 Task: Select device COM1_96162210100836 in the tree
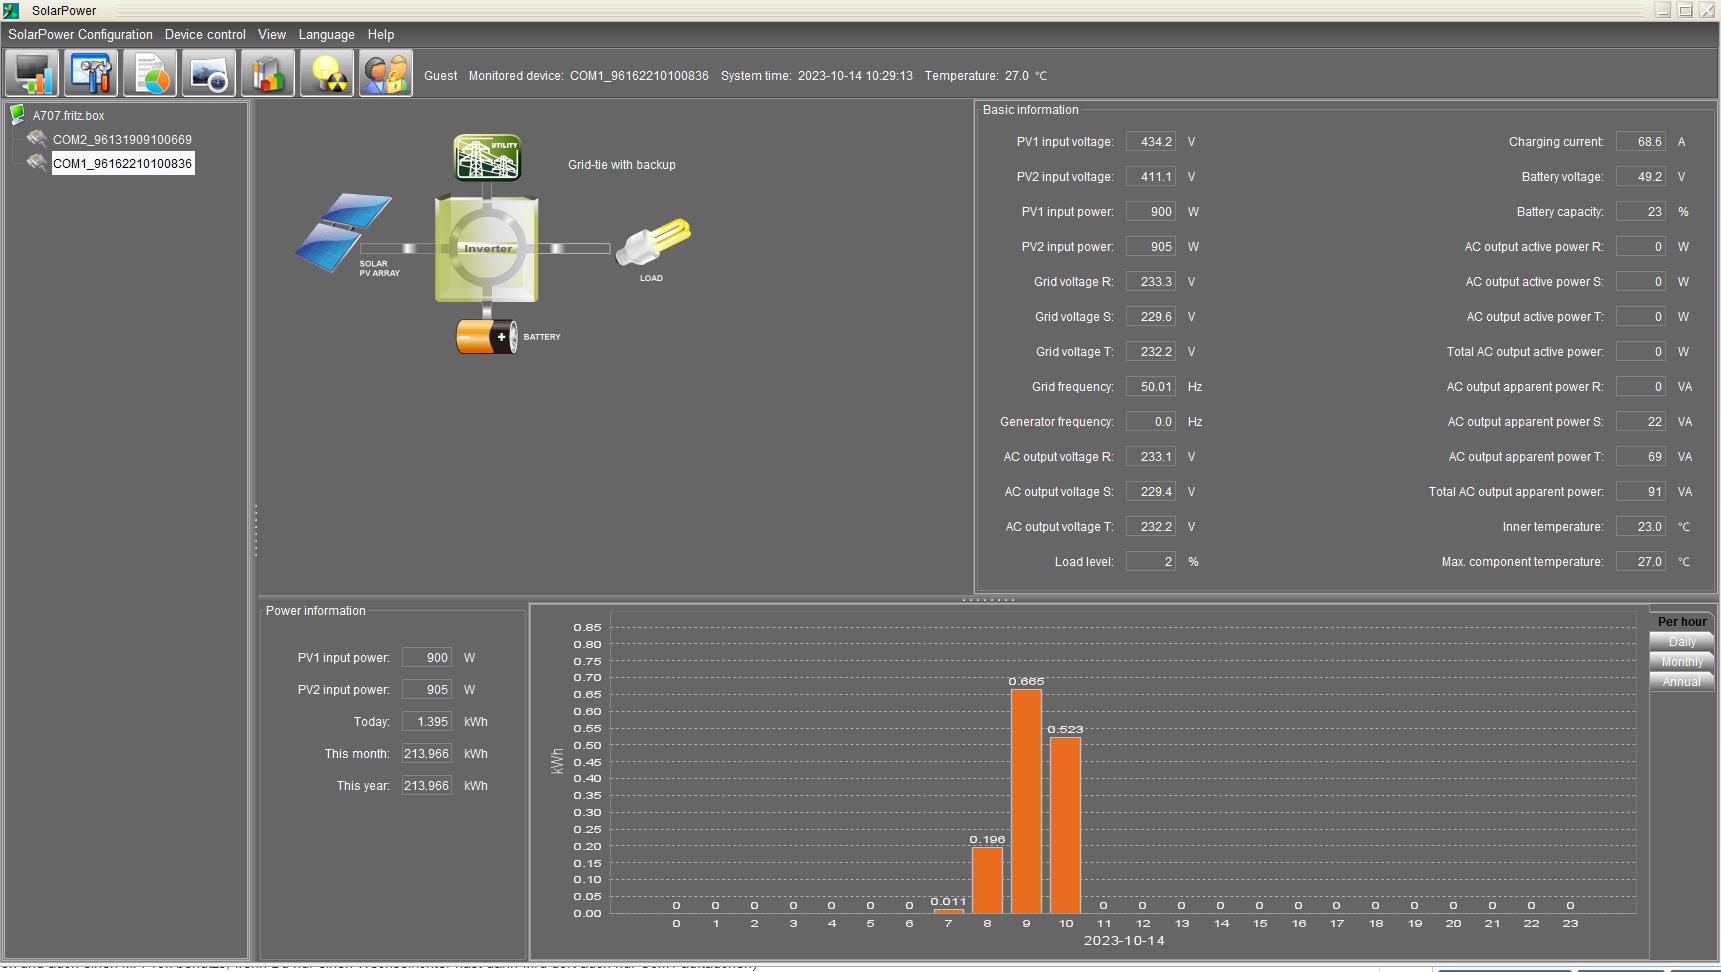[122, 164]
